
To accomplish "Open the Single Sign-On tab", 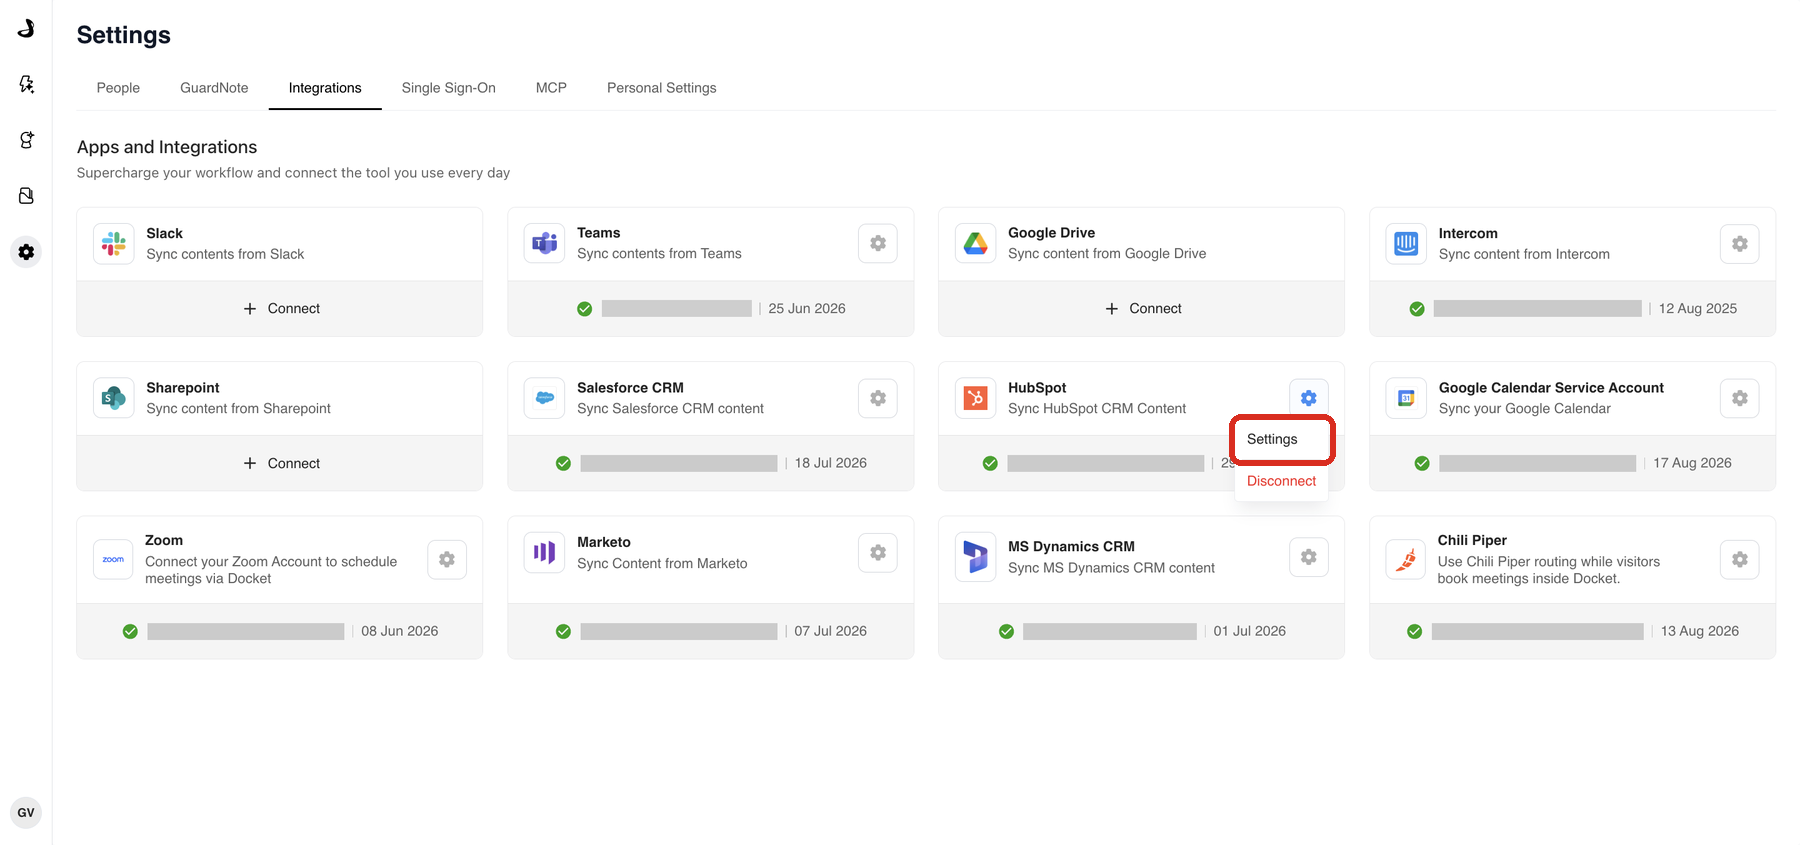I will pos(449,88).
